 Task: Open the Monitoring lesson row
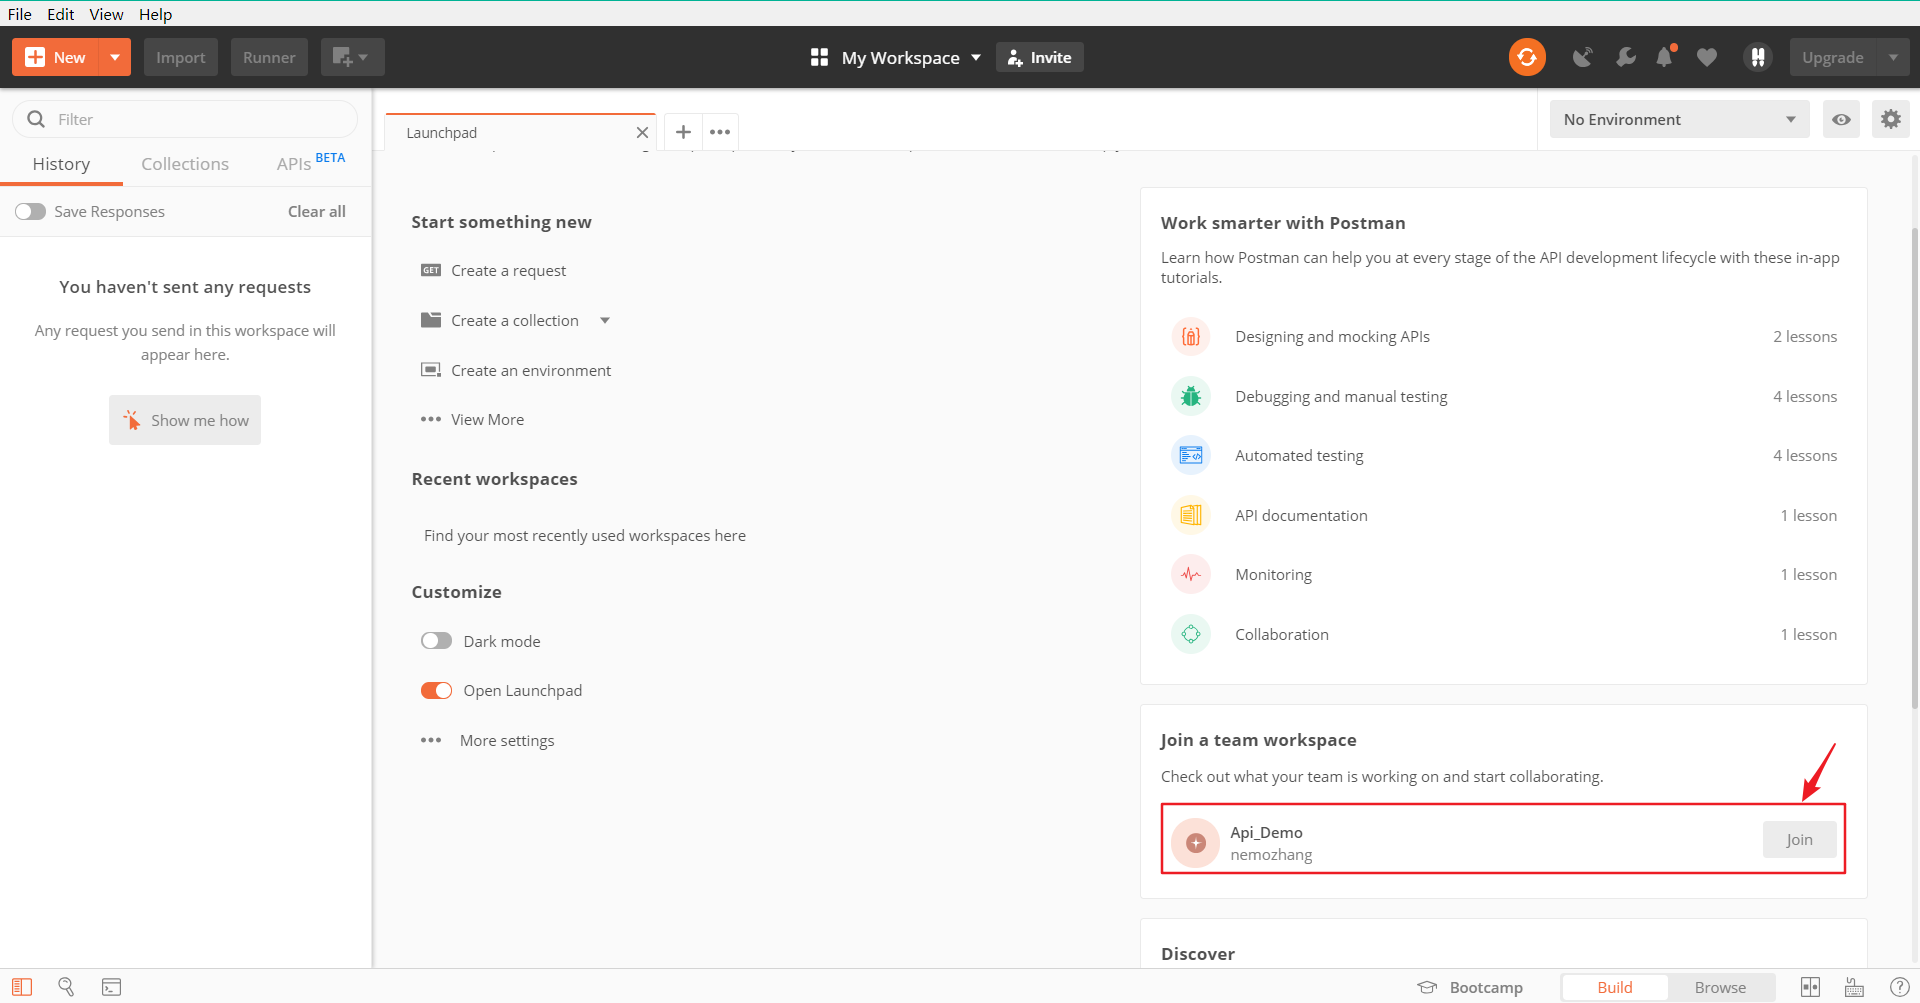(x=1504, y=574)
